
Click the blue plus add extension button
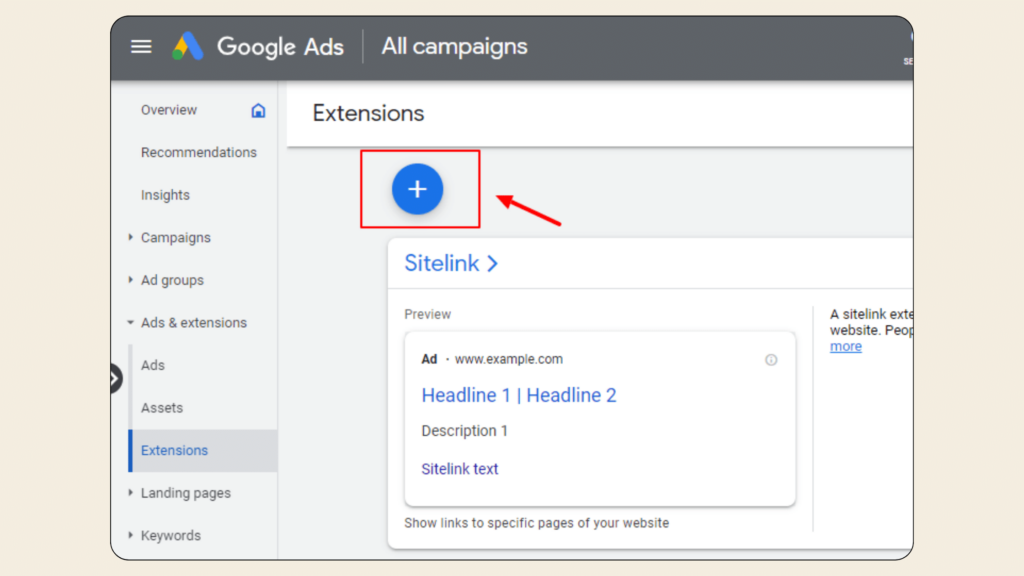click(x=417, y=189)
